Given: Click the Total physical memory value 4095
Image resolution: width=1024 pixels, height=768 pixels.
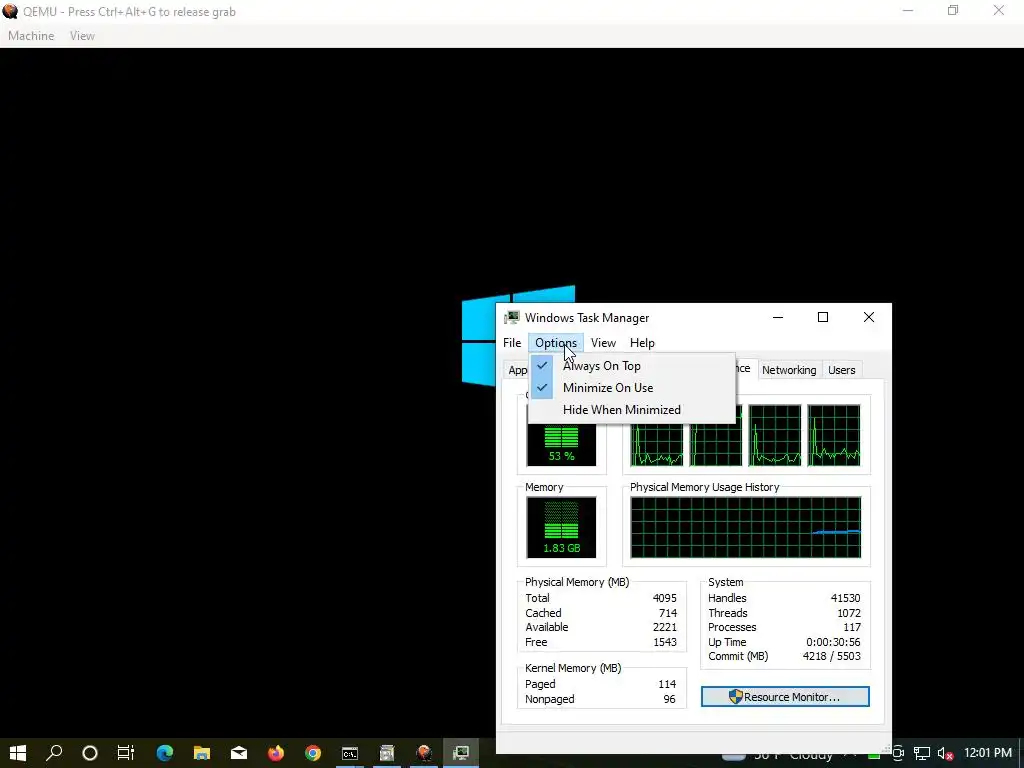Looking at the screenshot, I should point(664,598).
